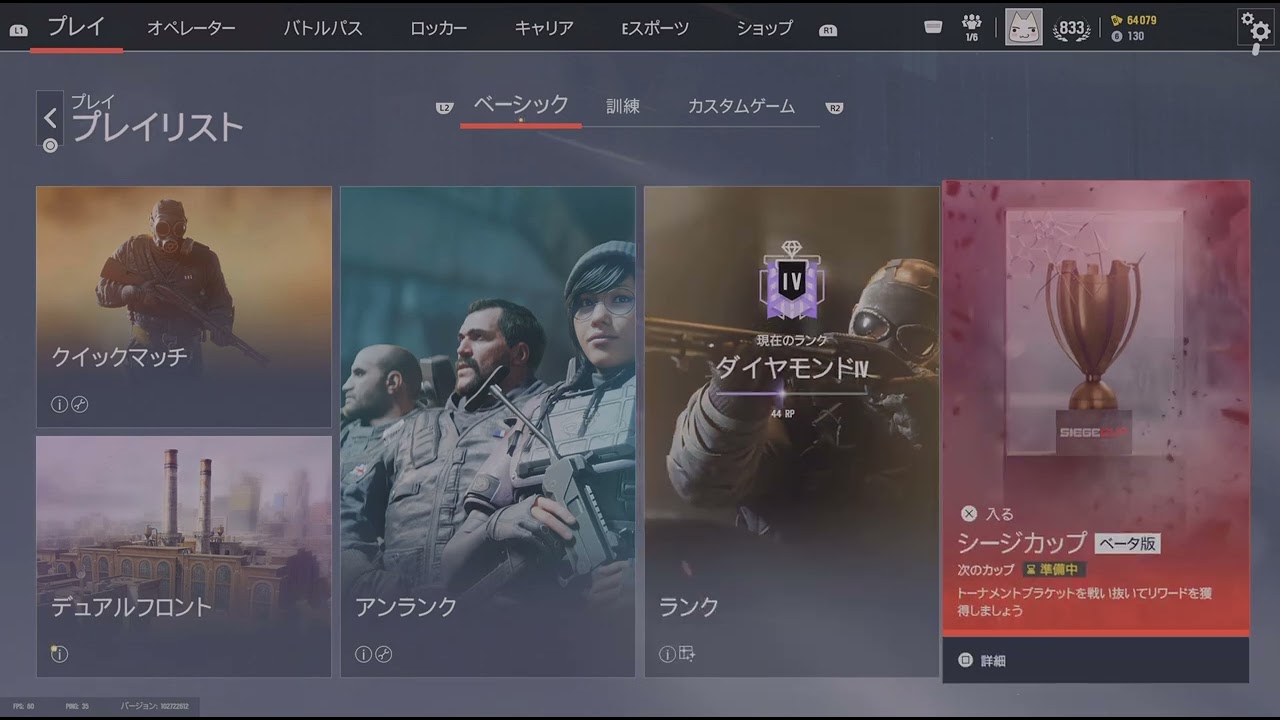
Task: Show info for クイックマッチ
Action: point(59,404)
